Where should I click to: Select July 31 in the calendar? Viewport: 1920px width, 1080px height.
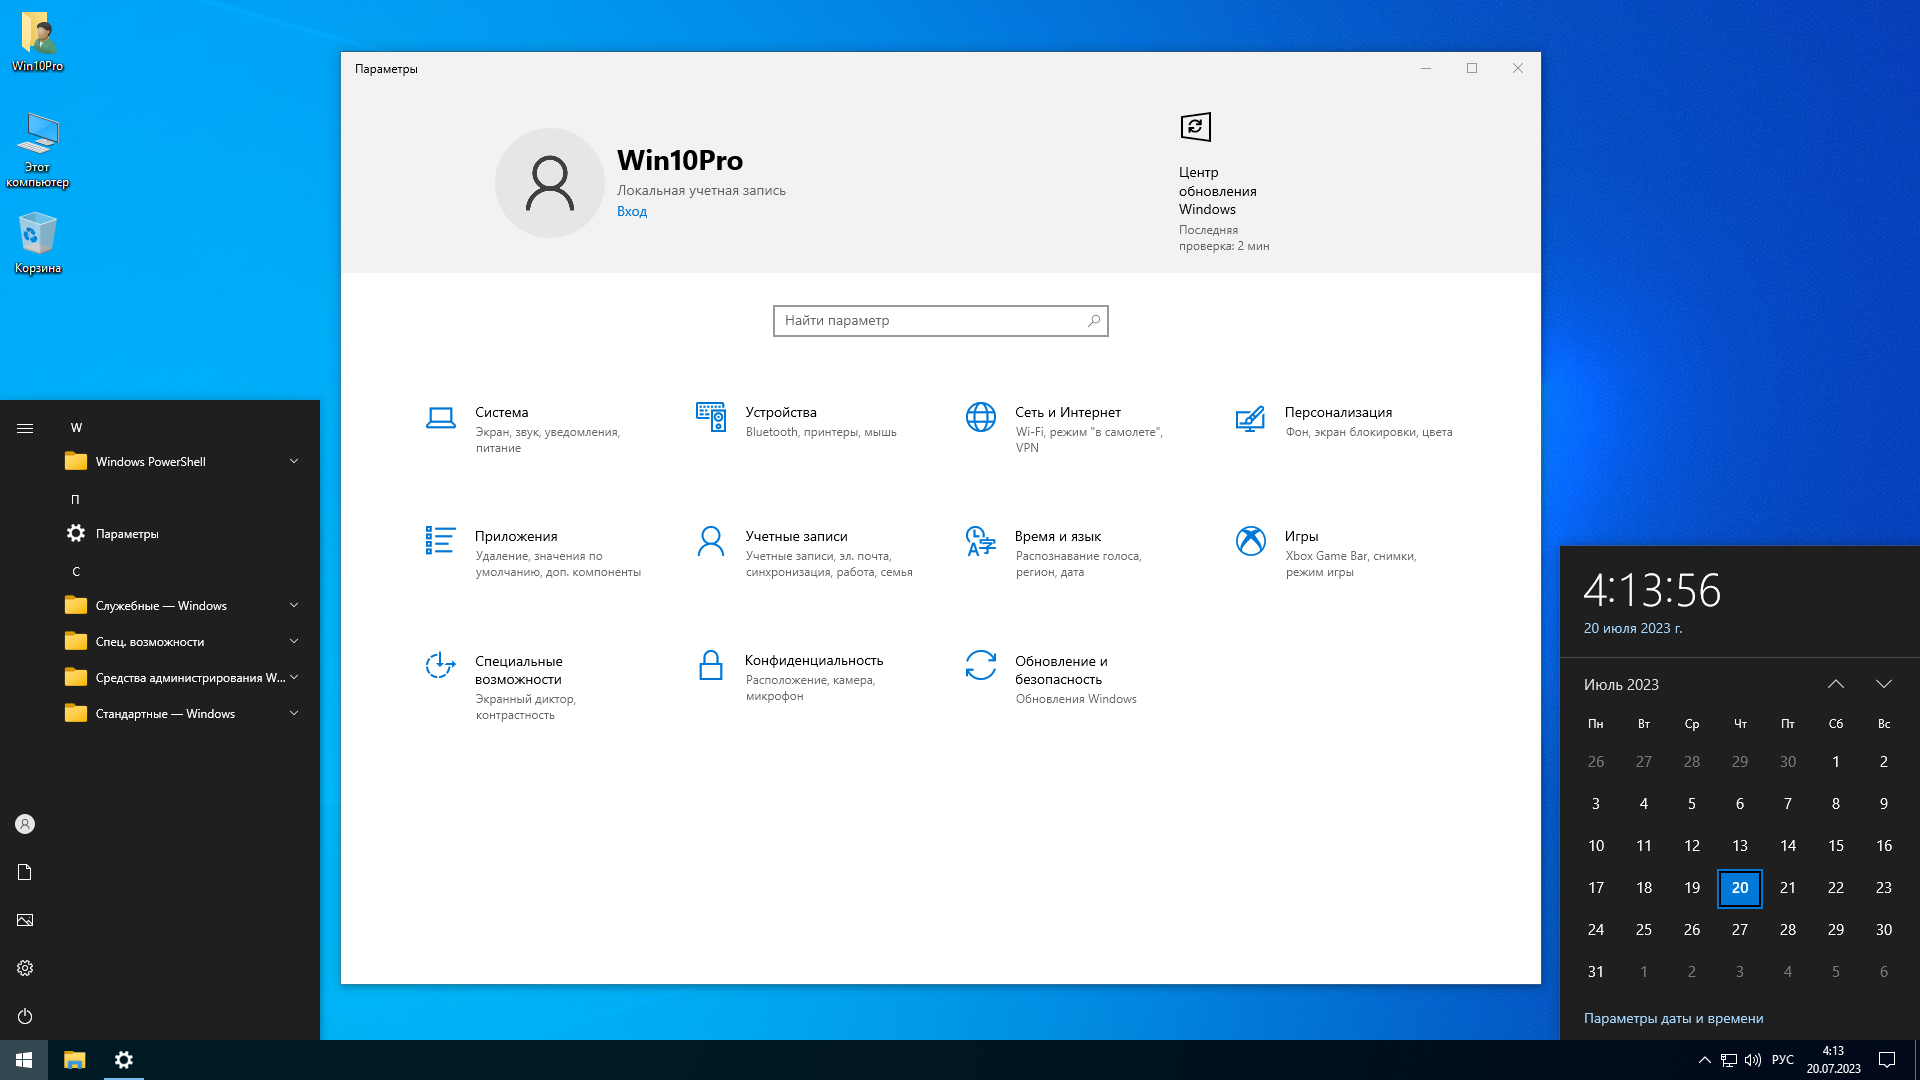[x=1596, y=972]
